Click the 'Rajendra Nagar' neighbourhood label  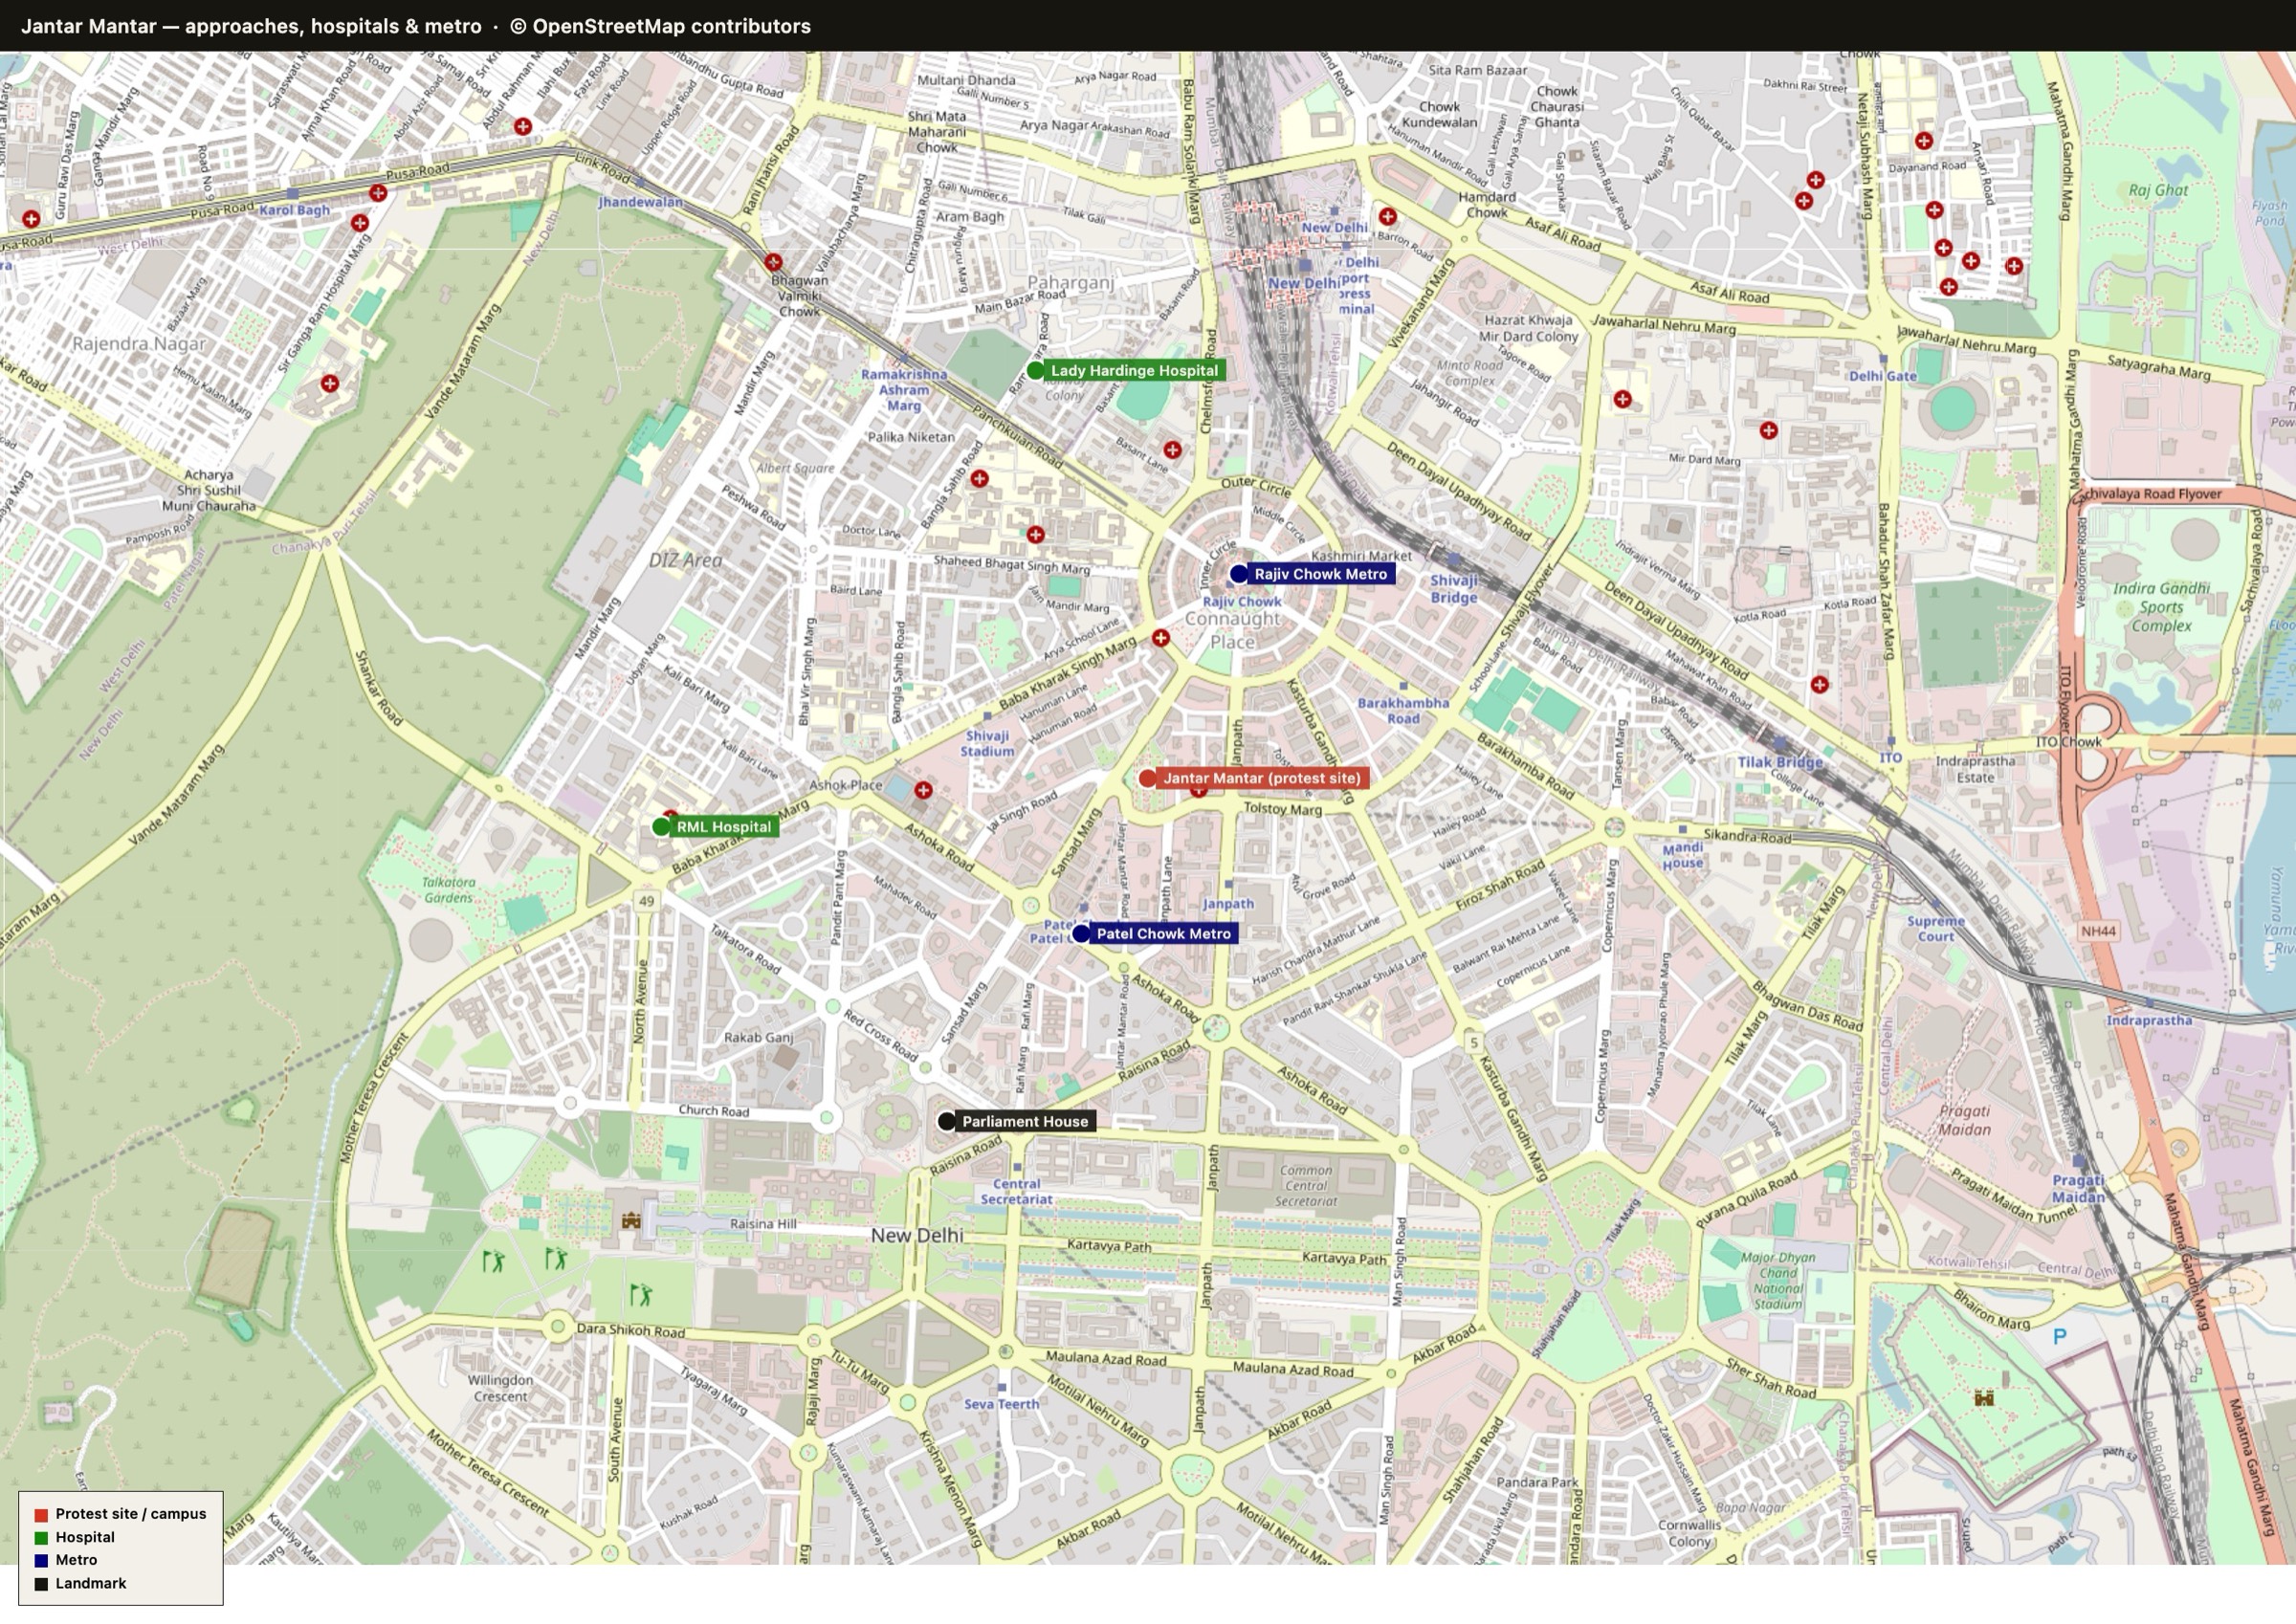tap(139, 344)
